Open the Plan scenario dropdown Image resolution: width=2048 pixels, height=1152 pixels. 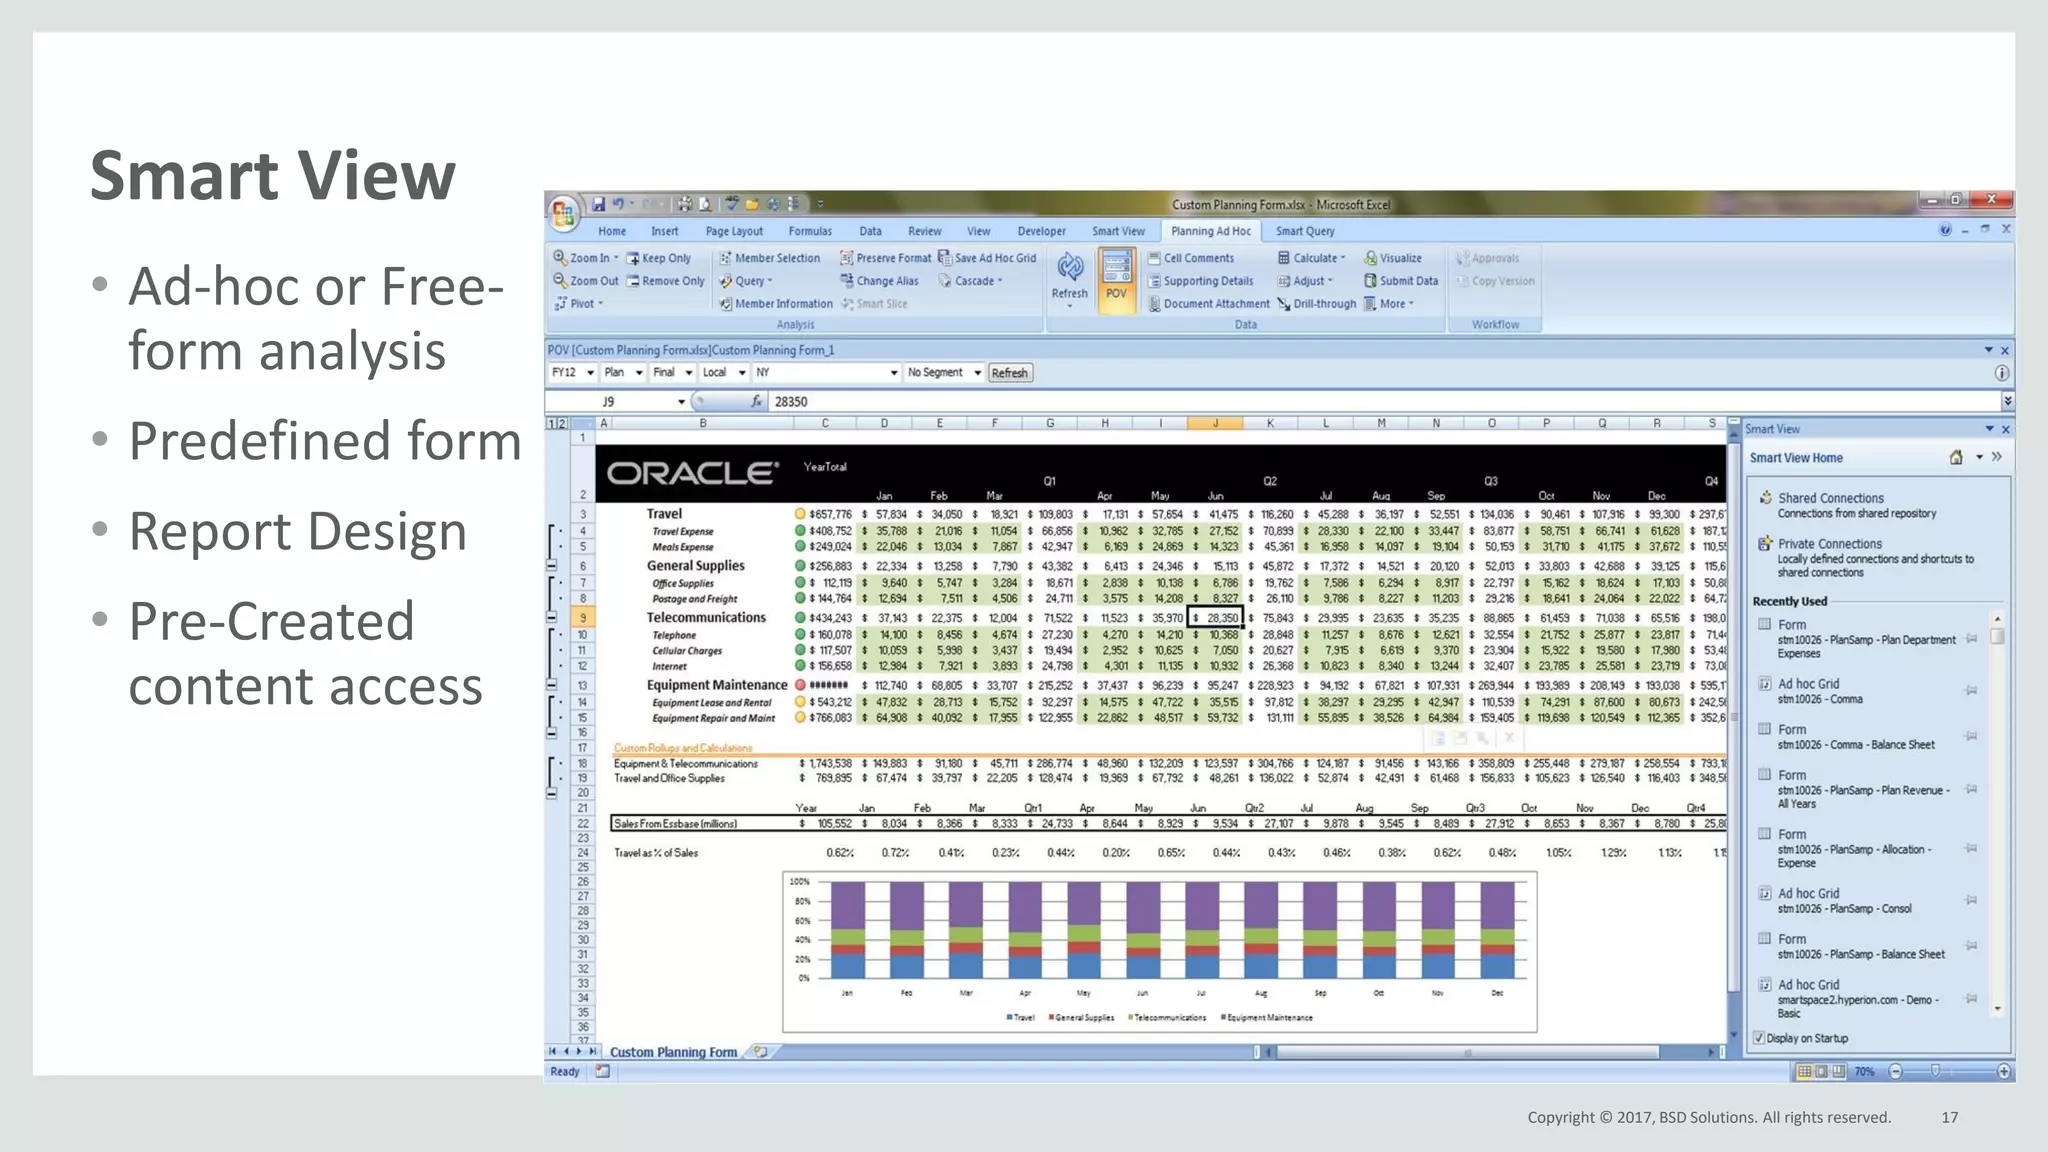(x=639, y=373)
